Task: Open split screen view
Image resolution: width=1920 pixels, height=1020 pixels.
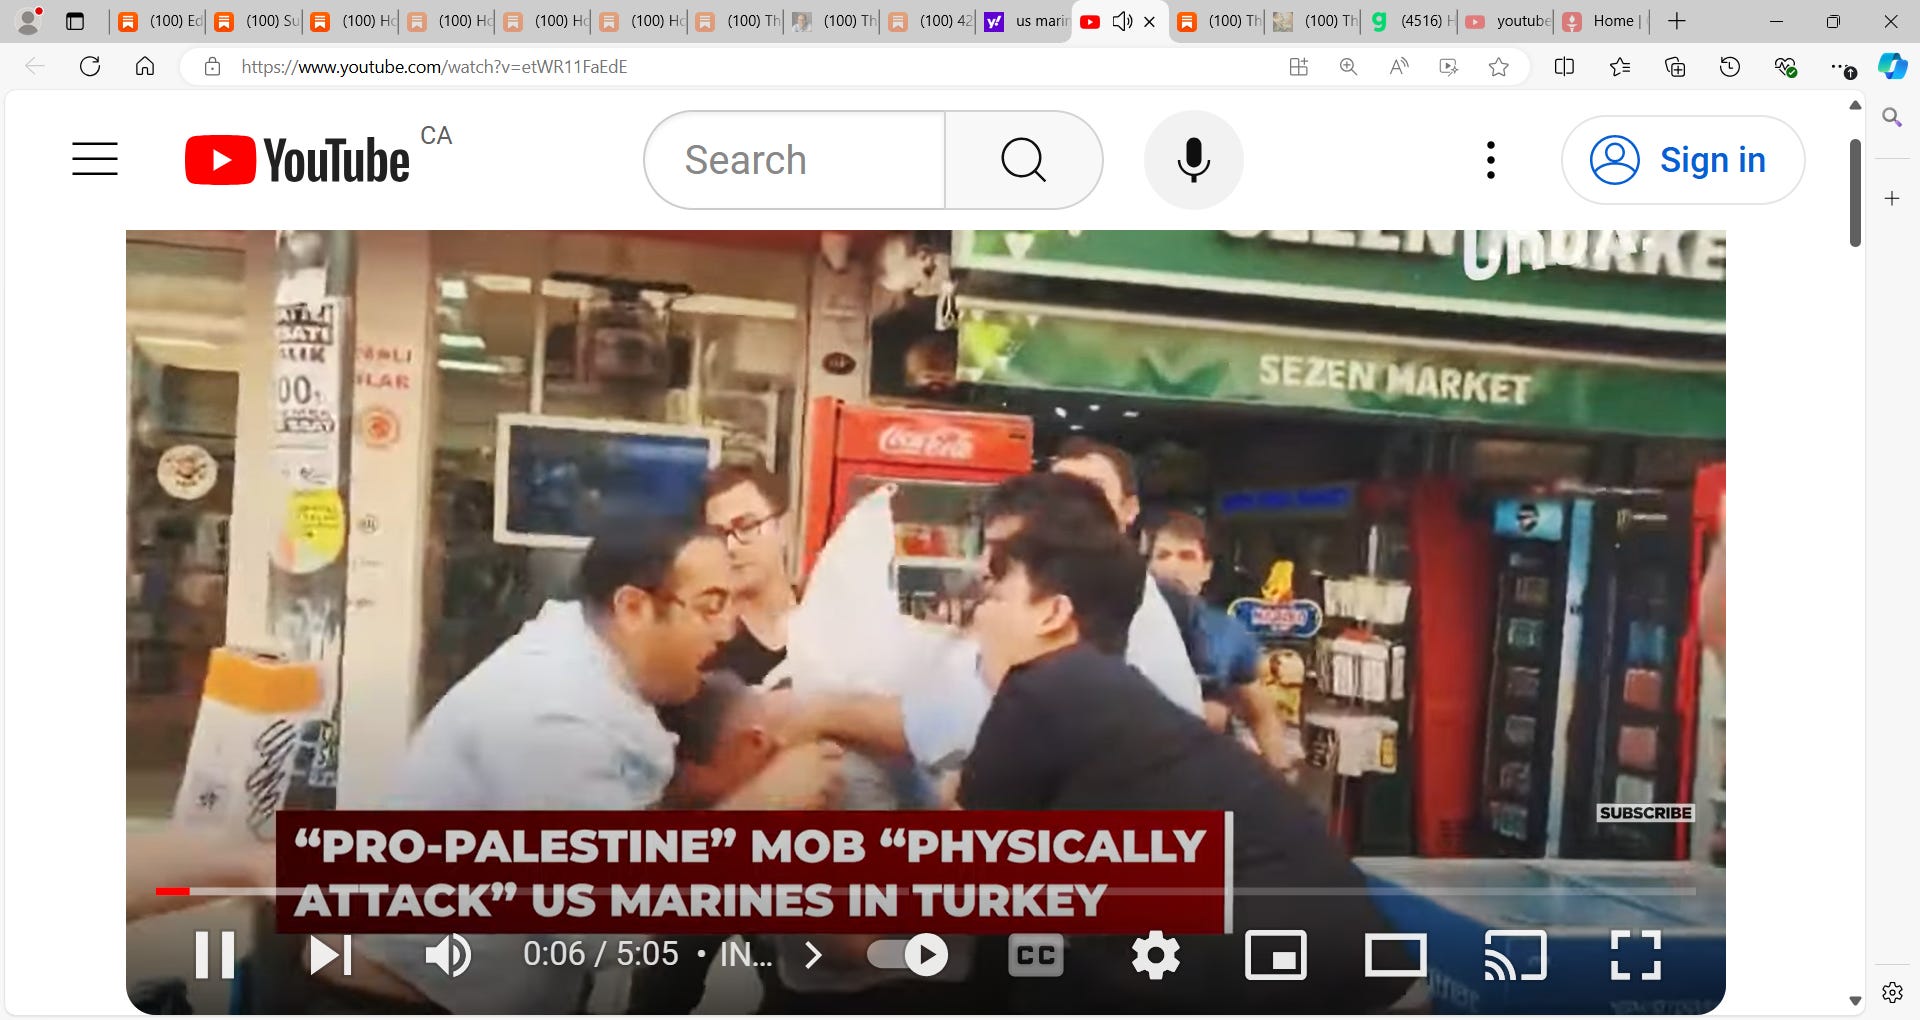Action: point(1565,67)
